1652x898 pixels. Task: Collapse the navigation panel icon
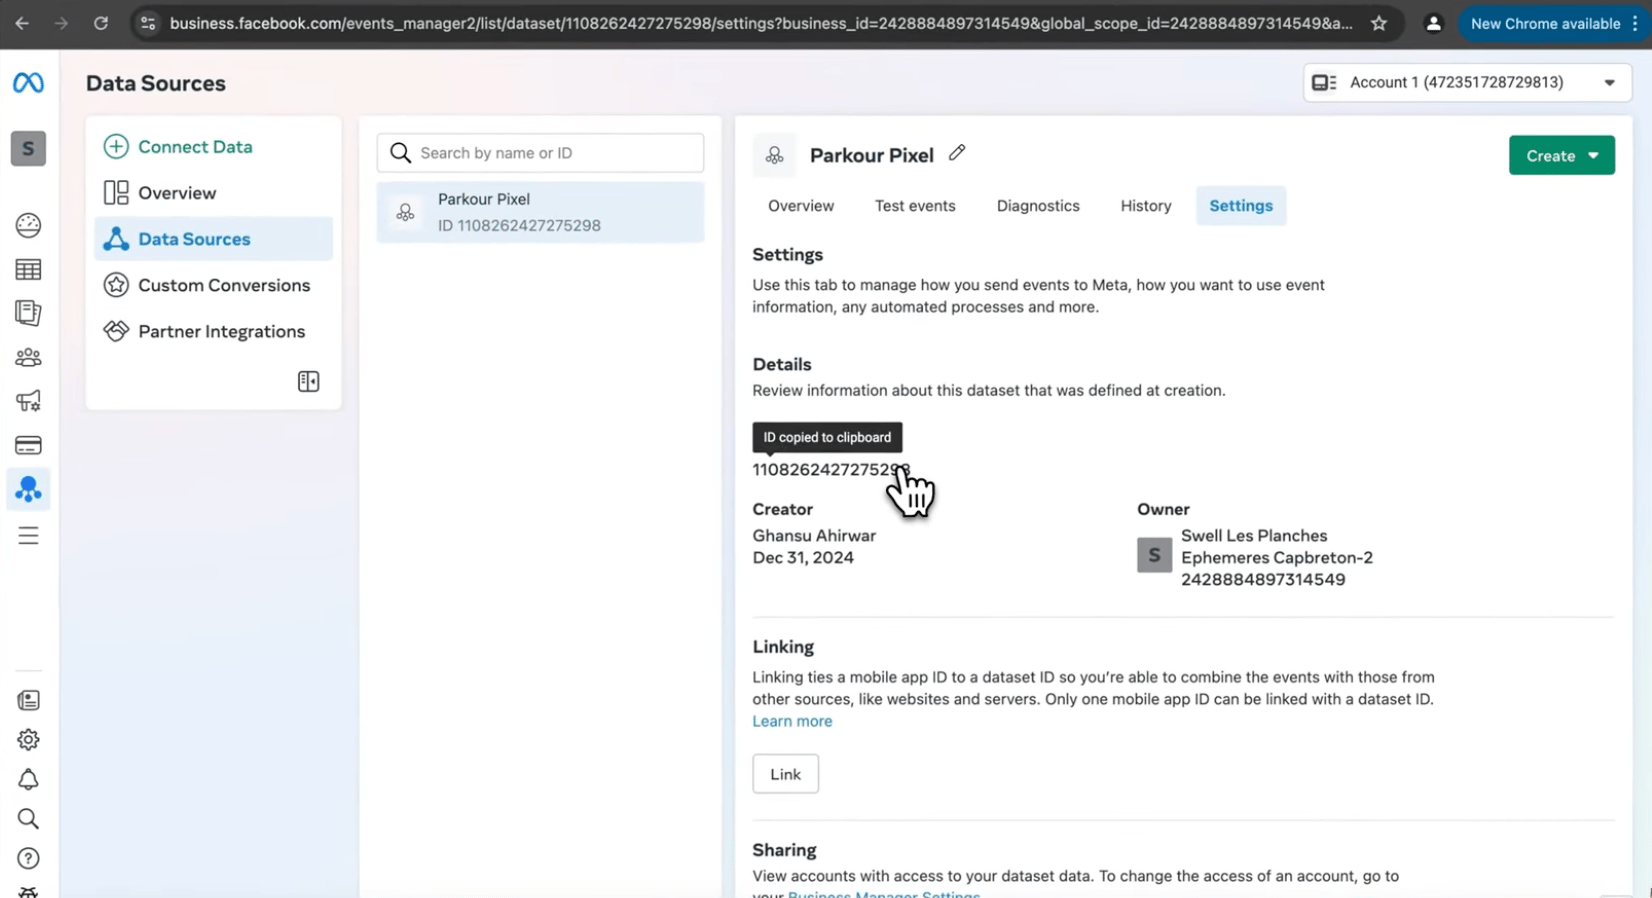[308, 381]
